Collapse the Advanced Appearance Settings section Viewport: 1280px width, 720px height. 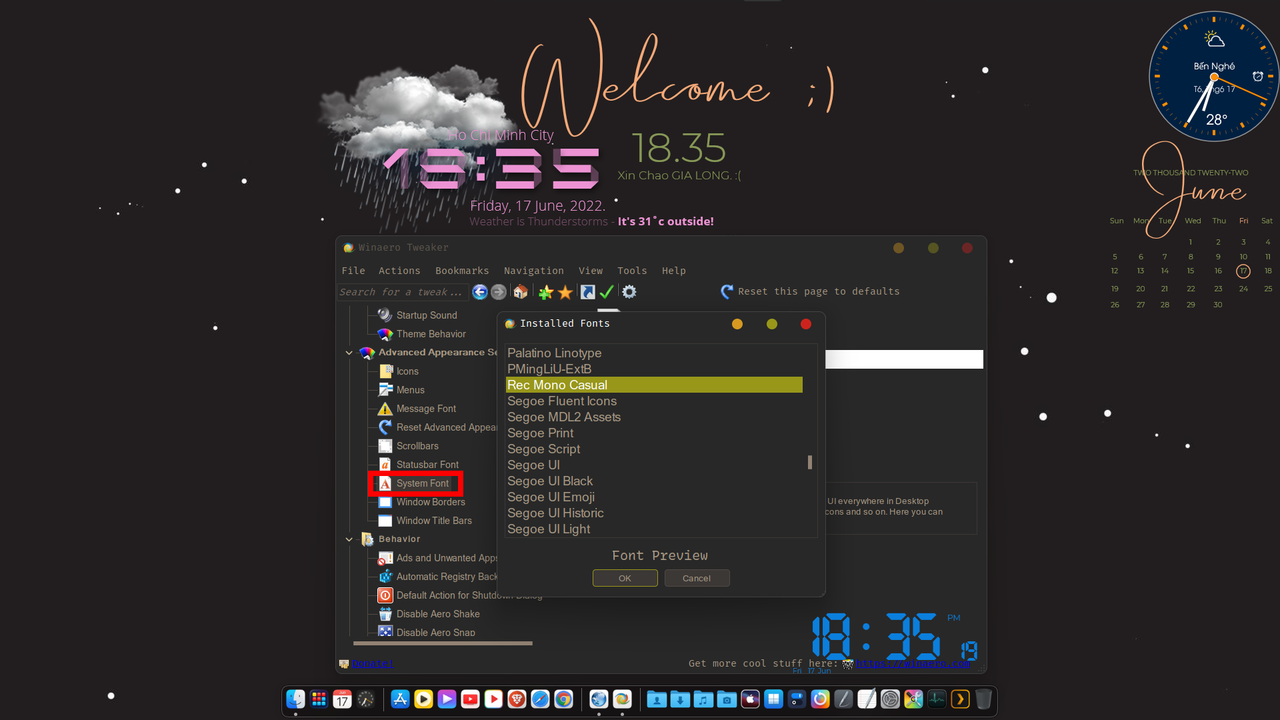pos(348,352)
